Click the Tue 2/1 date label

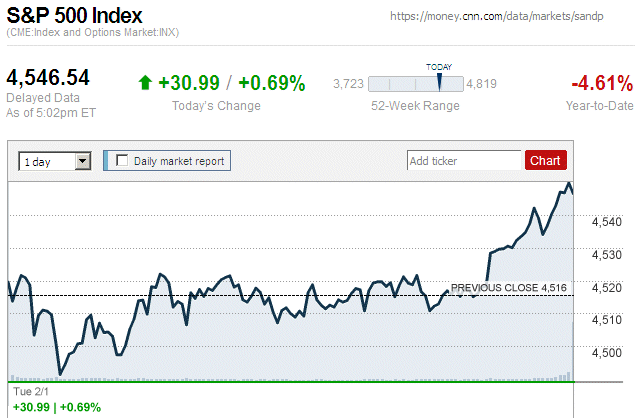pos(29,394)
